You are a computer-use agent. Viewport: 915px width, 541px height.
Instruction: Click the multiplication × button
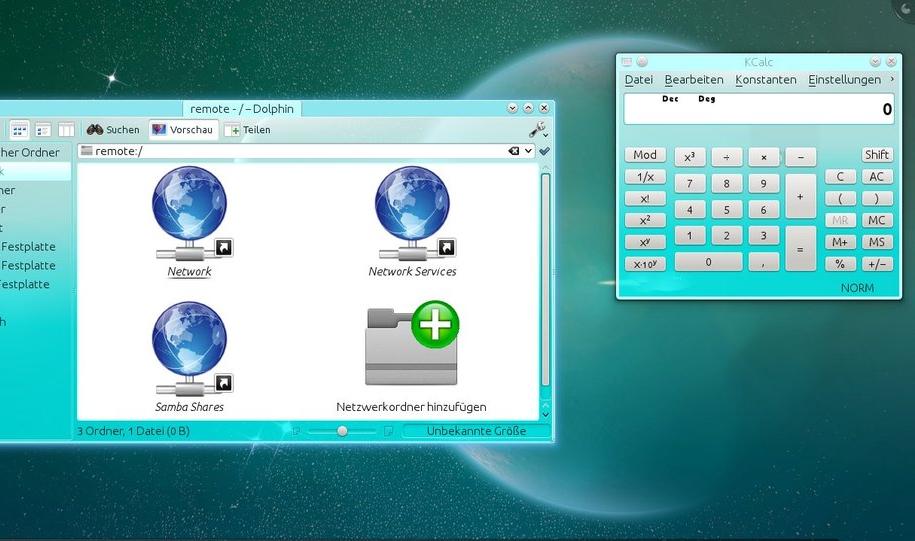coord(763,157)
